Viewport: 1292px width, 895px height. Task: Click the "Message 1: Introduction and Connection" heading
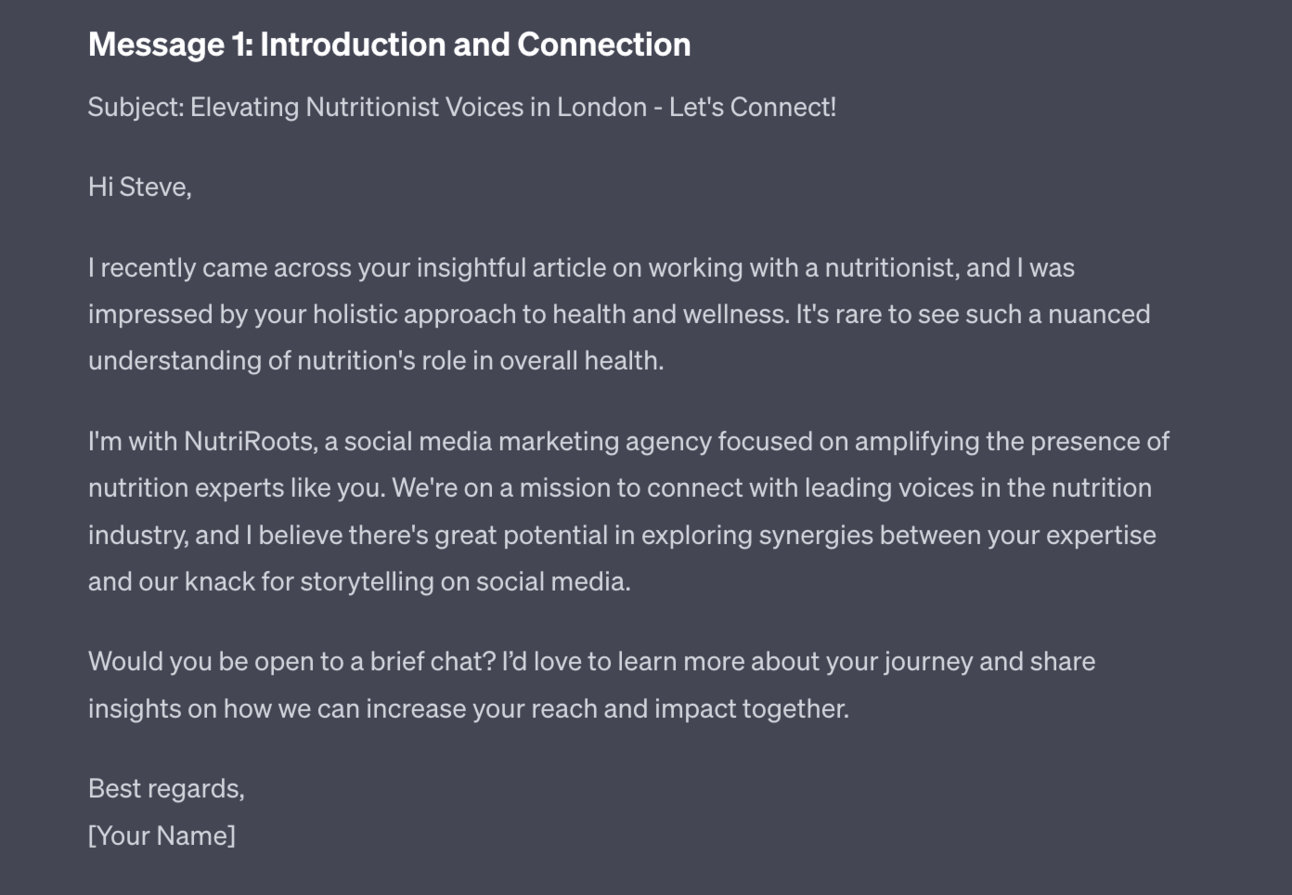coord(389,45)
